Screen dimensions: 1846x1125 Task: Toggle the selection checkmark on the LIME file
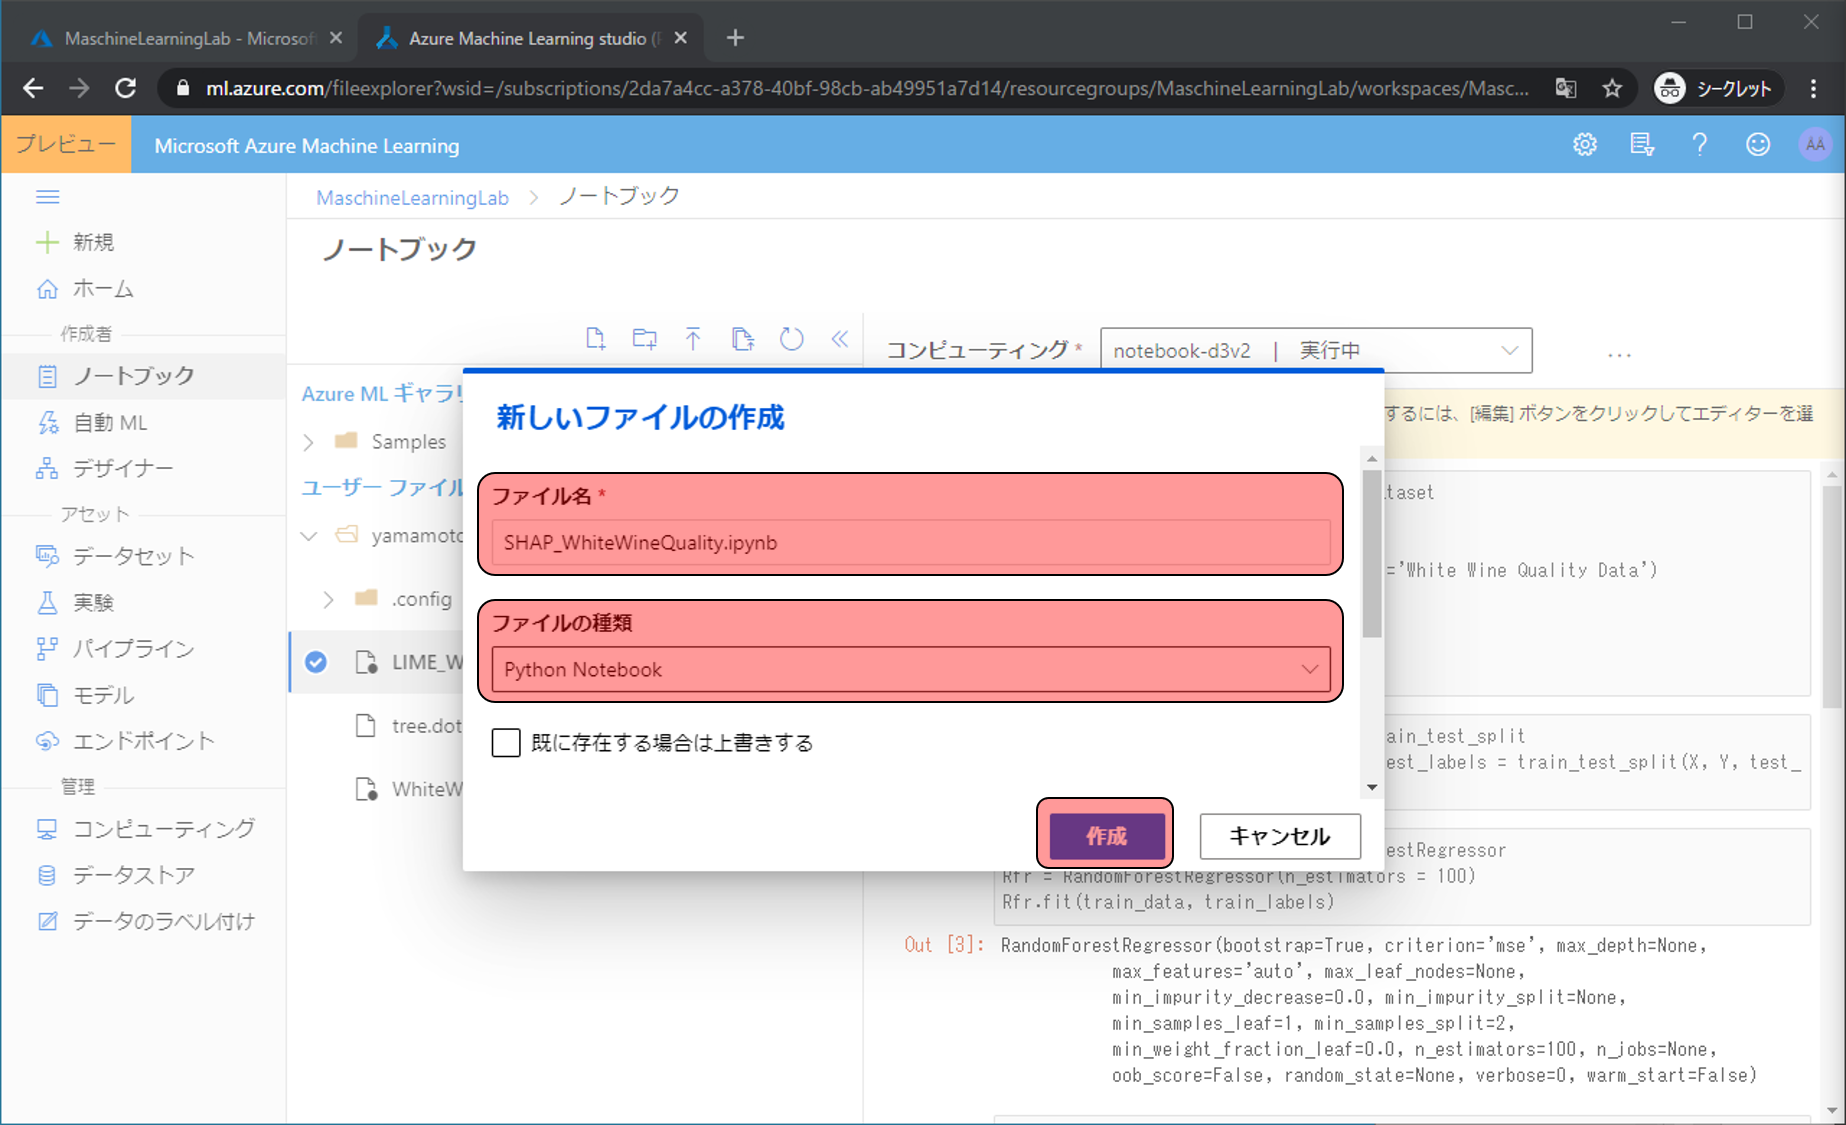(x=316, y=662)
